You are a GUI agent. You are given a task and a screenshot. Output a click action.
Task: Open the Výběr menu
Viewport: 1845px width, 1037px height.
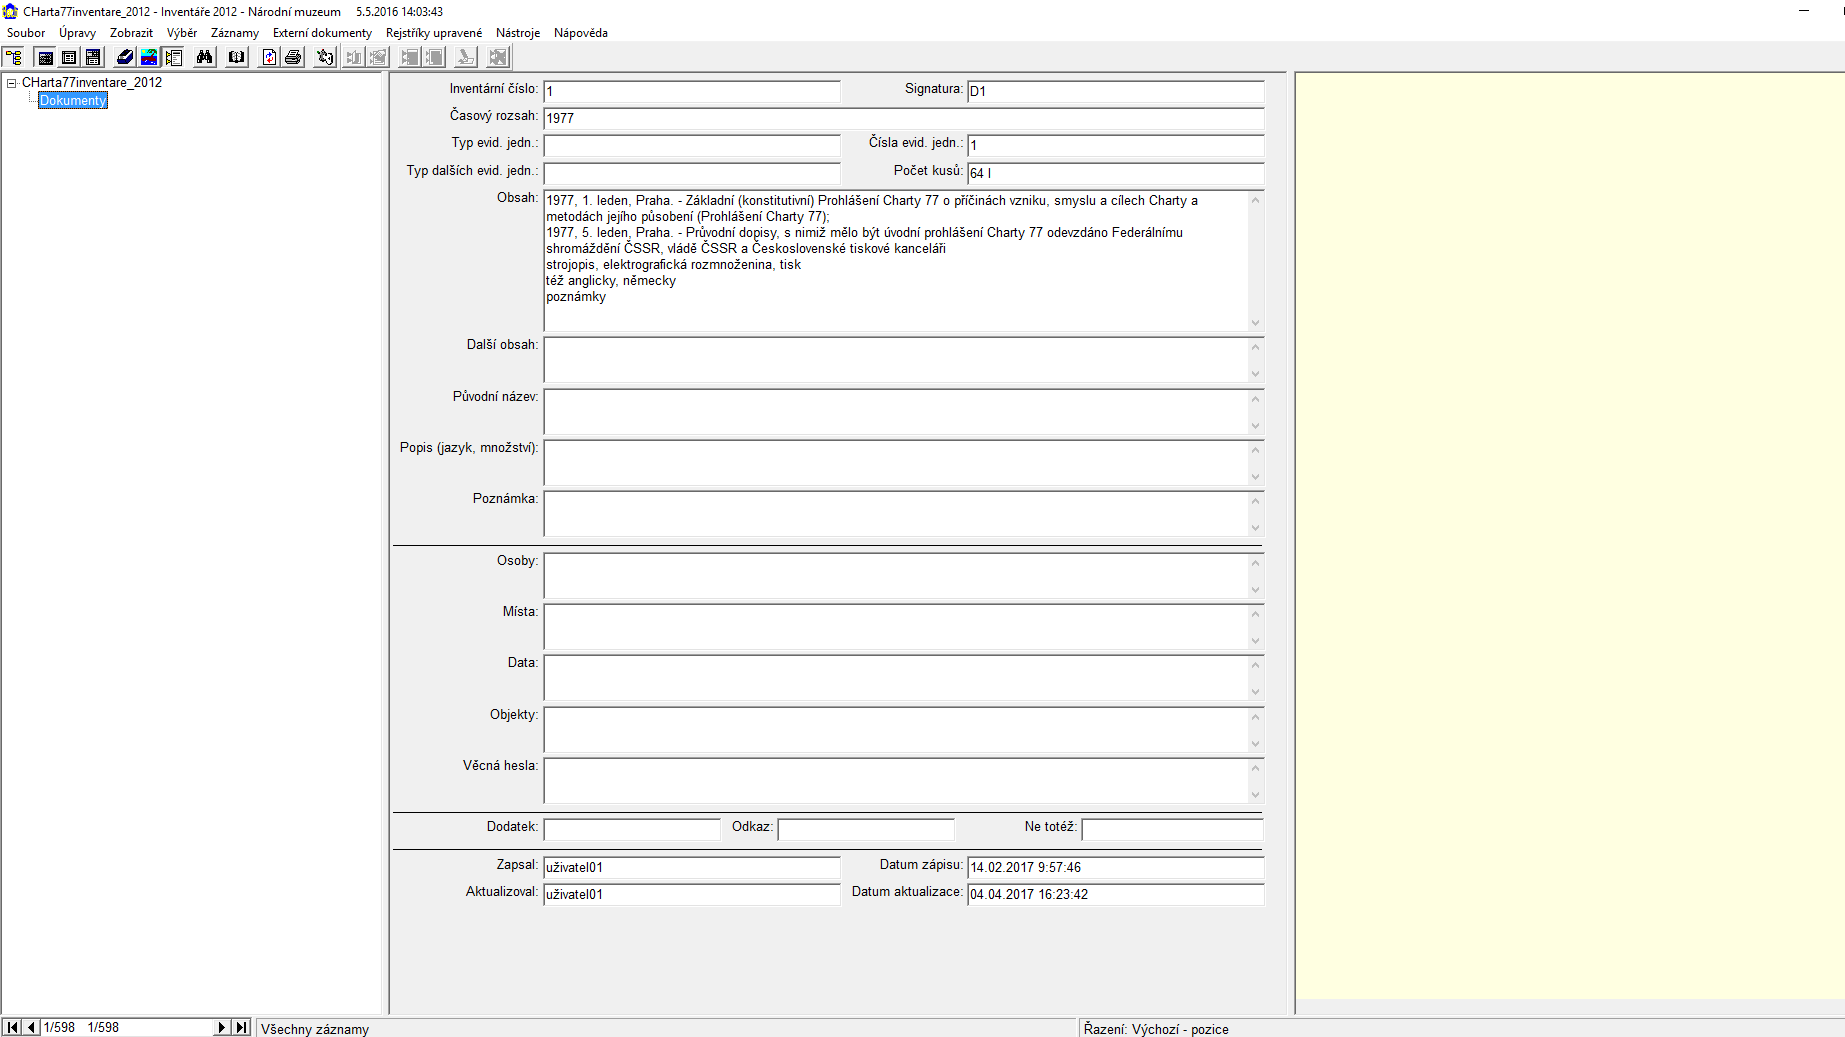click(182, 33)
